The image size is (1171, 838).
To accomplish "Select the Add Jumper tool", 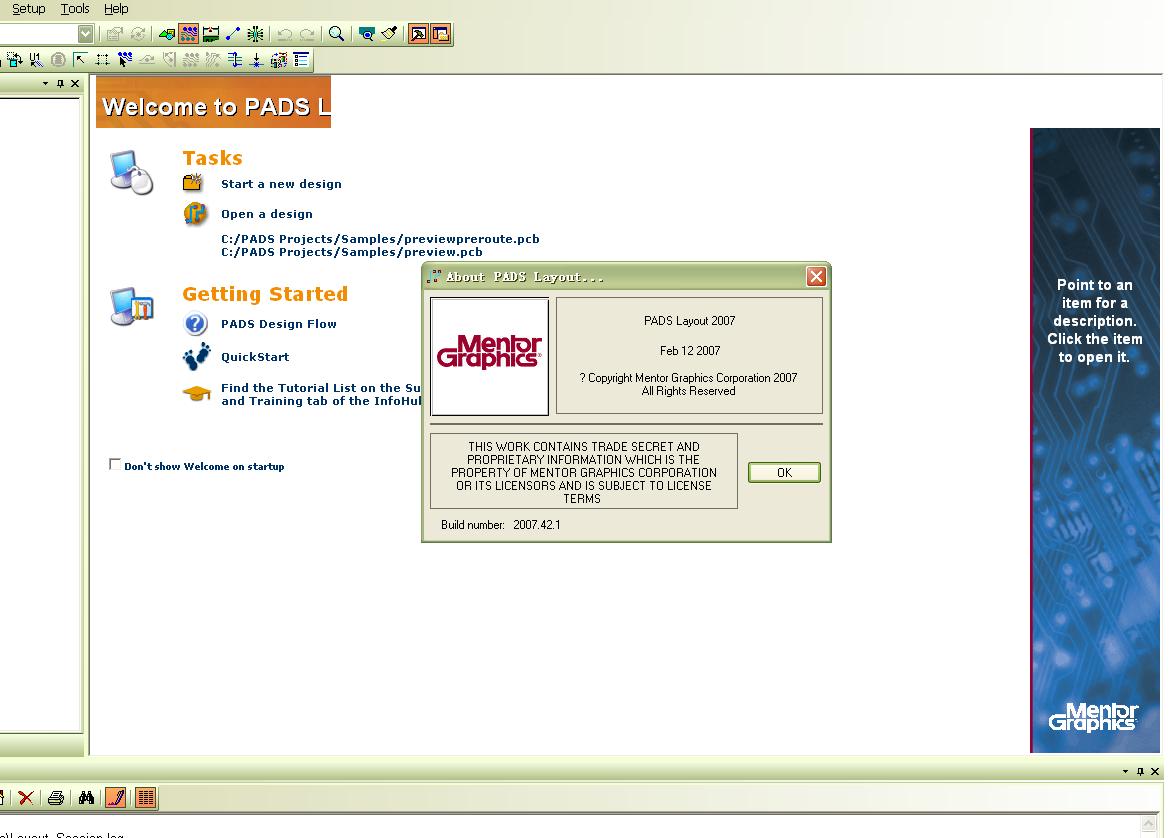I will (234, 60).
